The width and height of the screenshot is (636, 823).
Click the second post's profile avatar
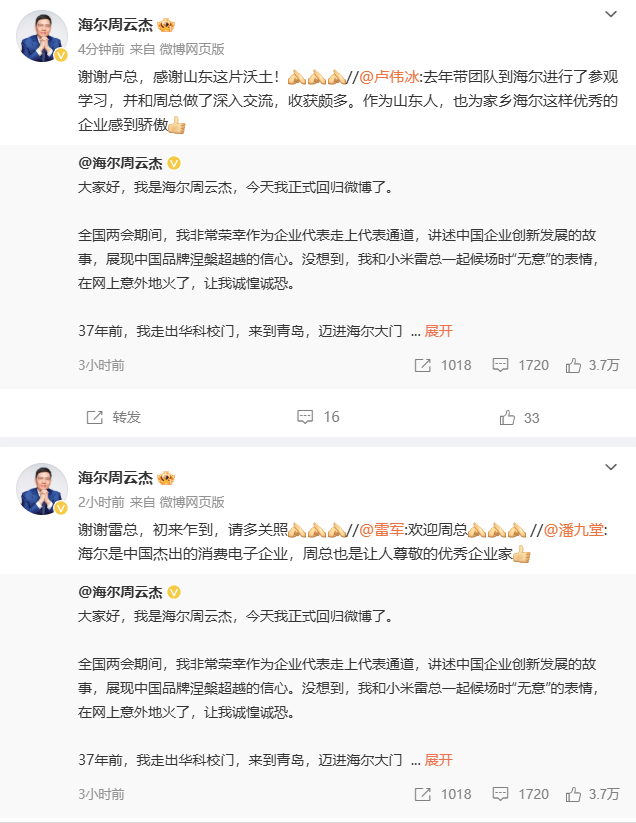click(43, 490)
